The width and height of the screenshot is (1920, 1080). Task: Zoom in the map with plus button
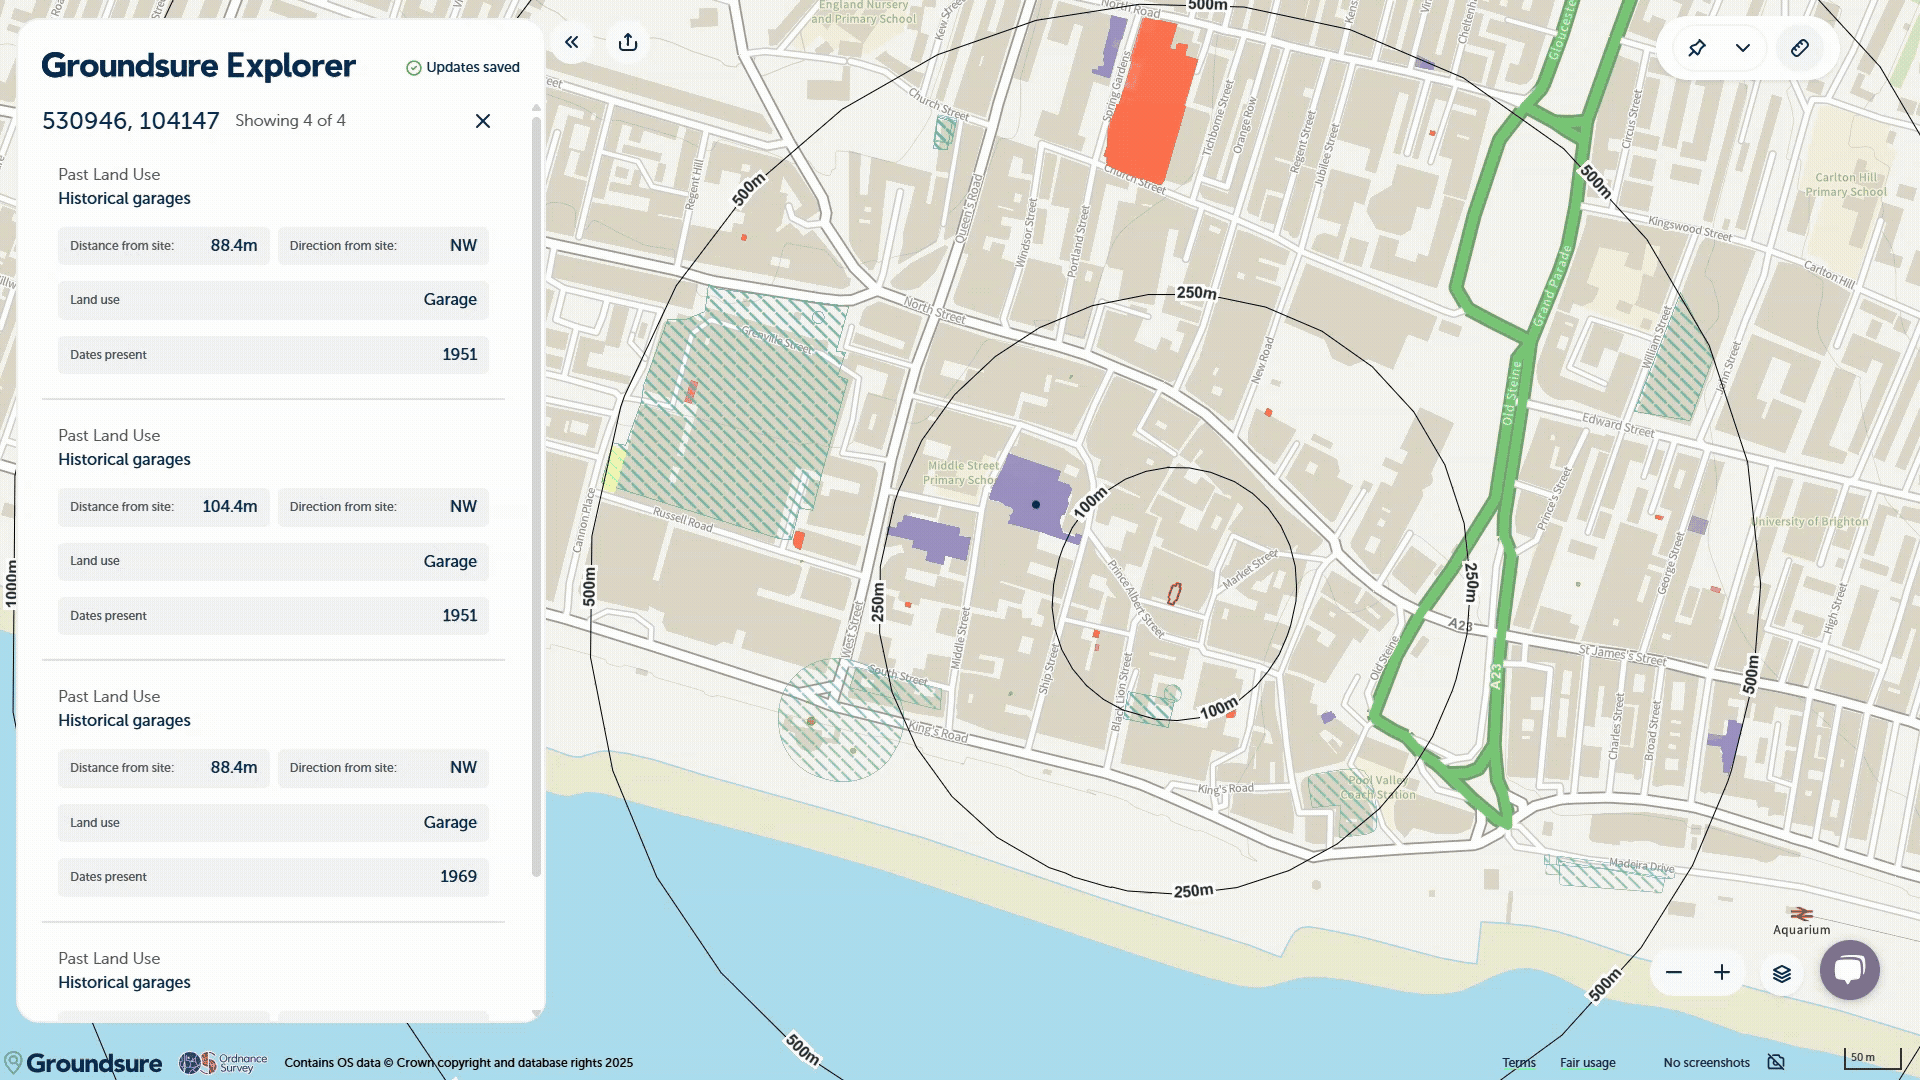(x=1722, y=973)
